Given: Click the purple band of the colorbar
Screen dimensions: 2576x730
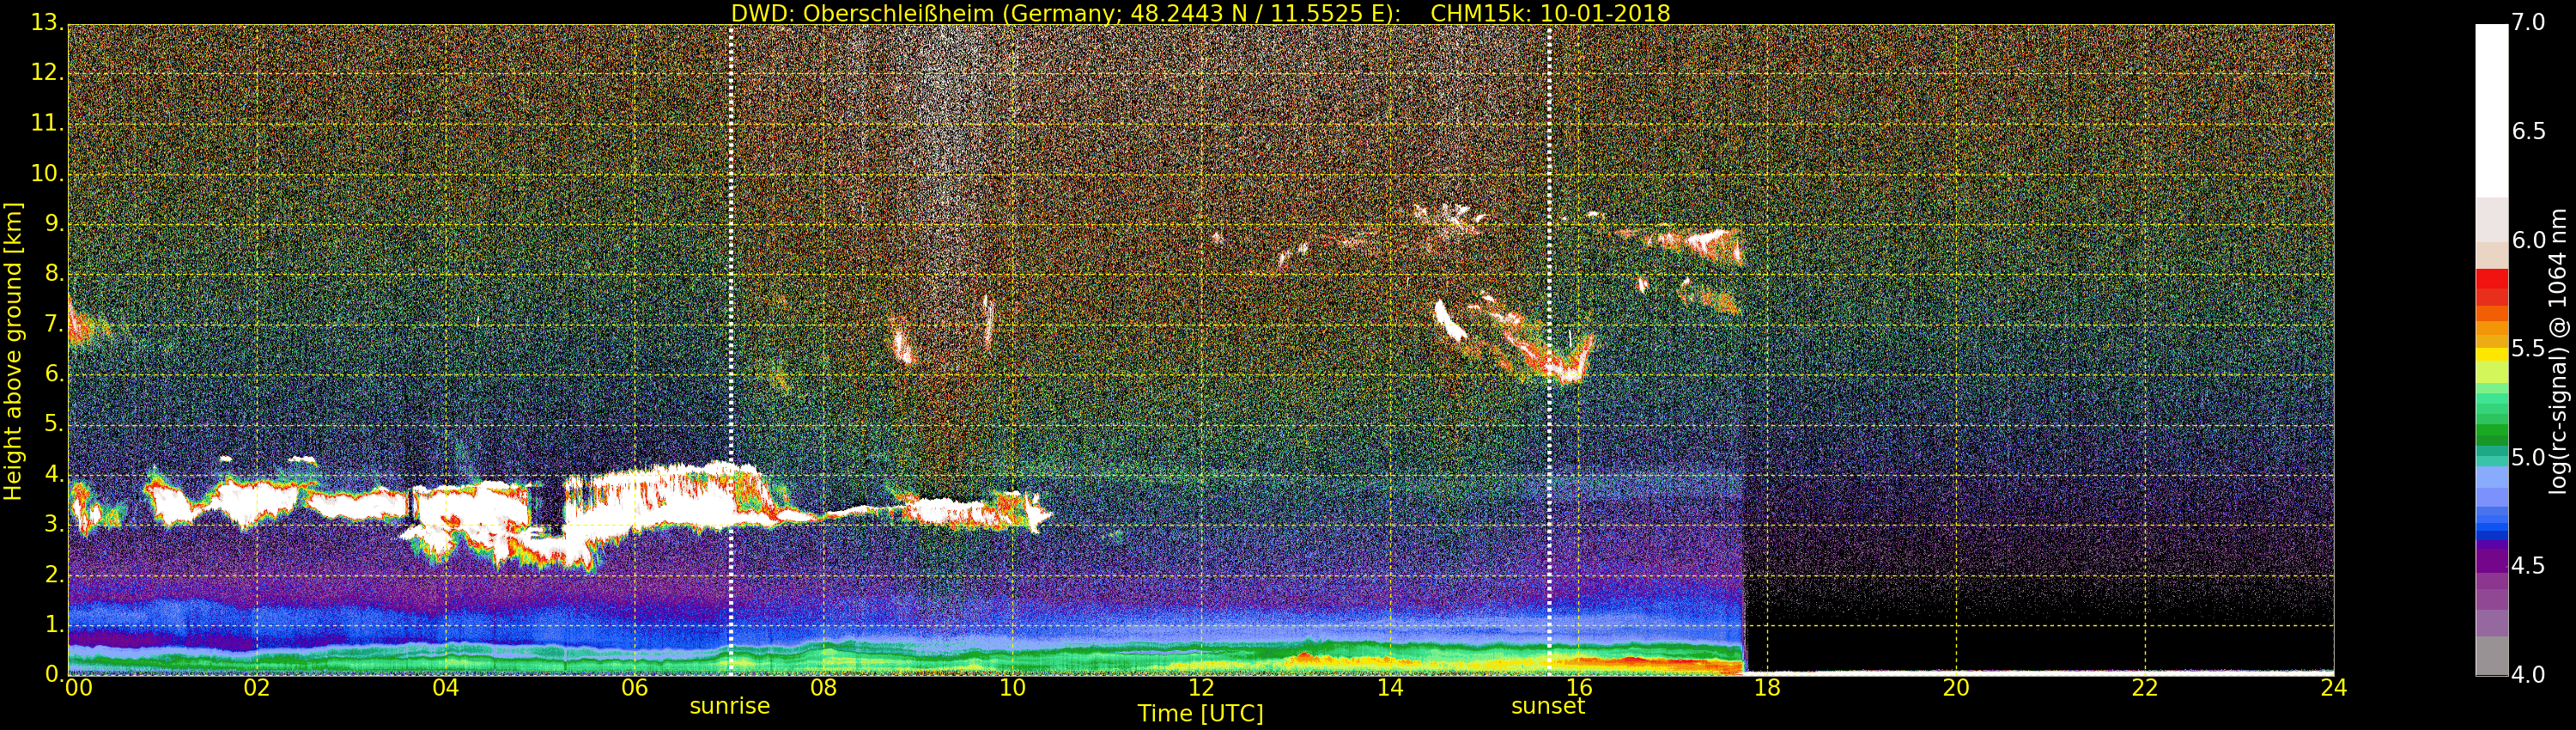Looking at the screenshot, I should click(2491, 556).
